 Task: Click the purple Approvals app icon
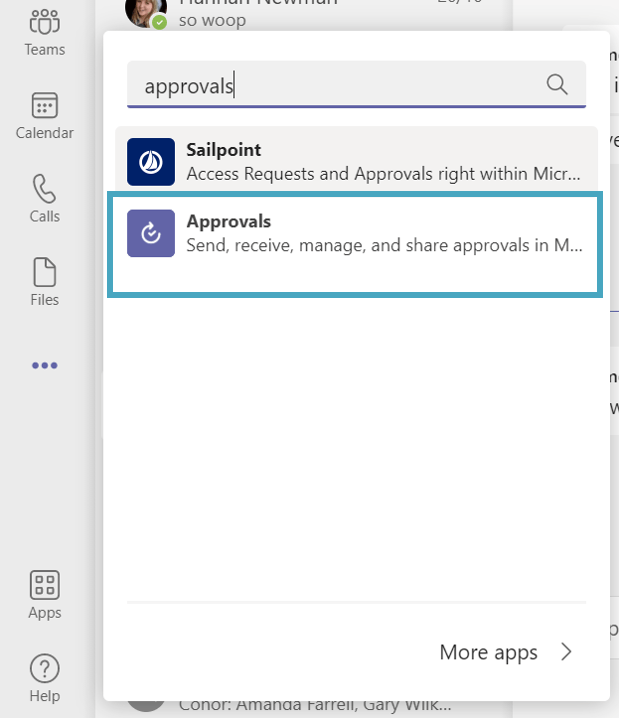151,233
